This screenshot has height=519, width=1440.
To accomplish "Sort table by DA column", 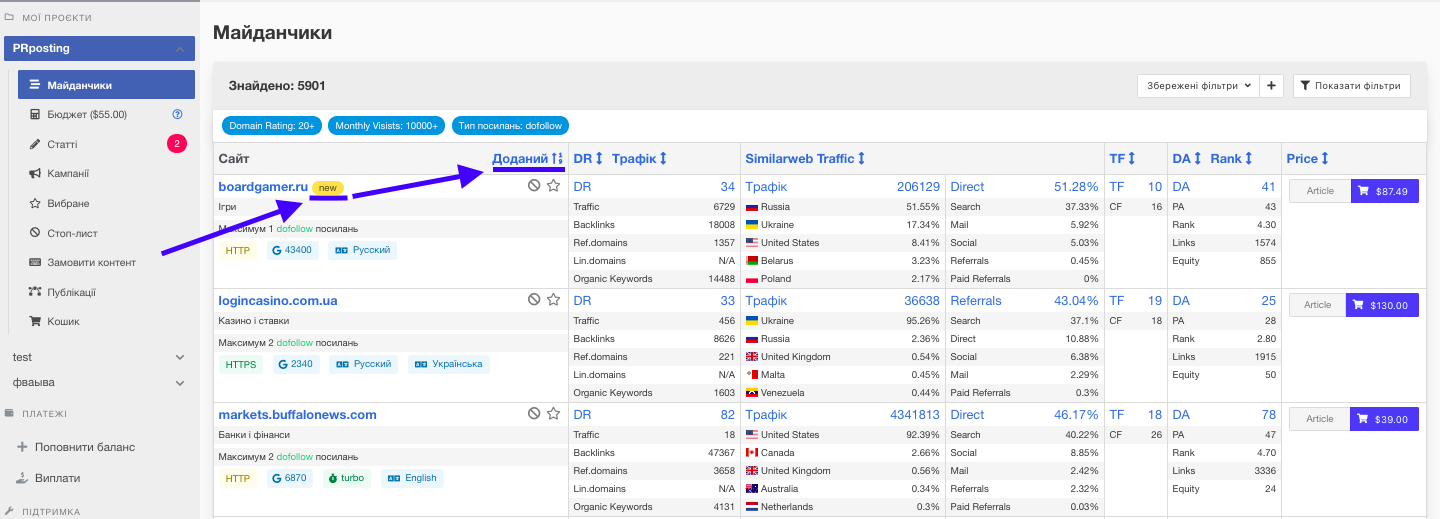I will 1187,158.
